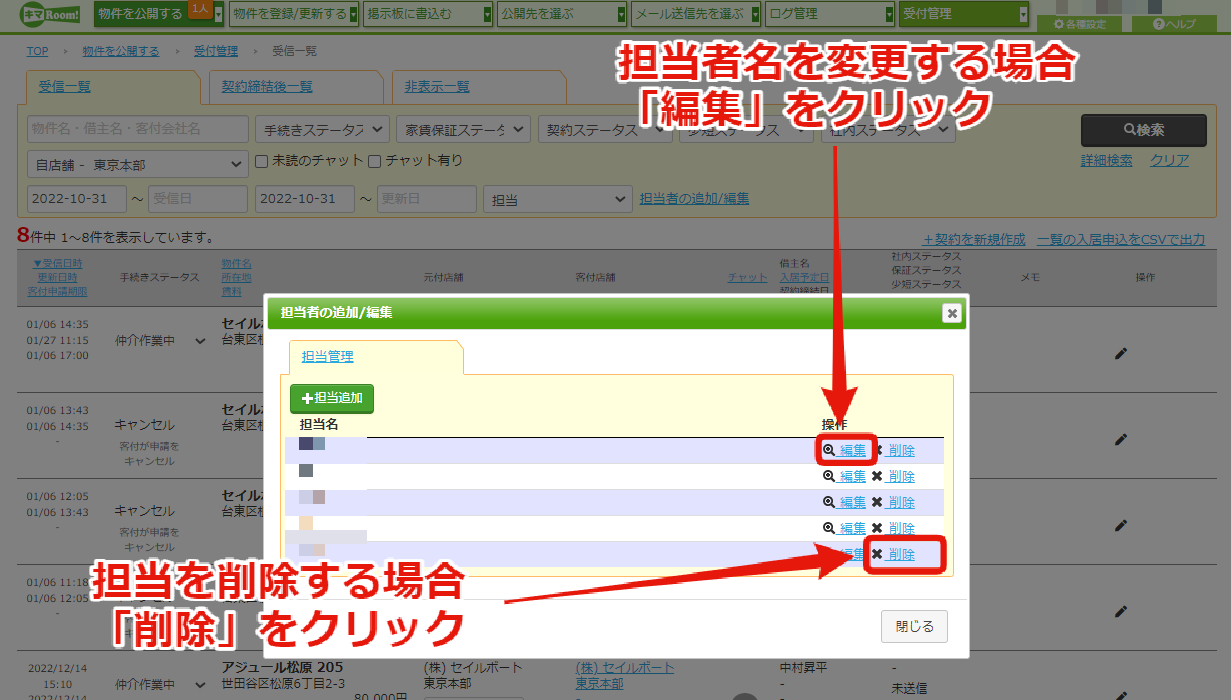Open the 受付管理 top menu
1231x700 pixels.
[x=964, y=14]
